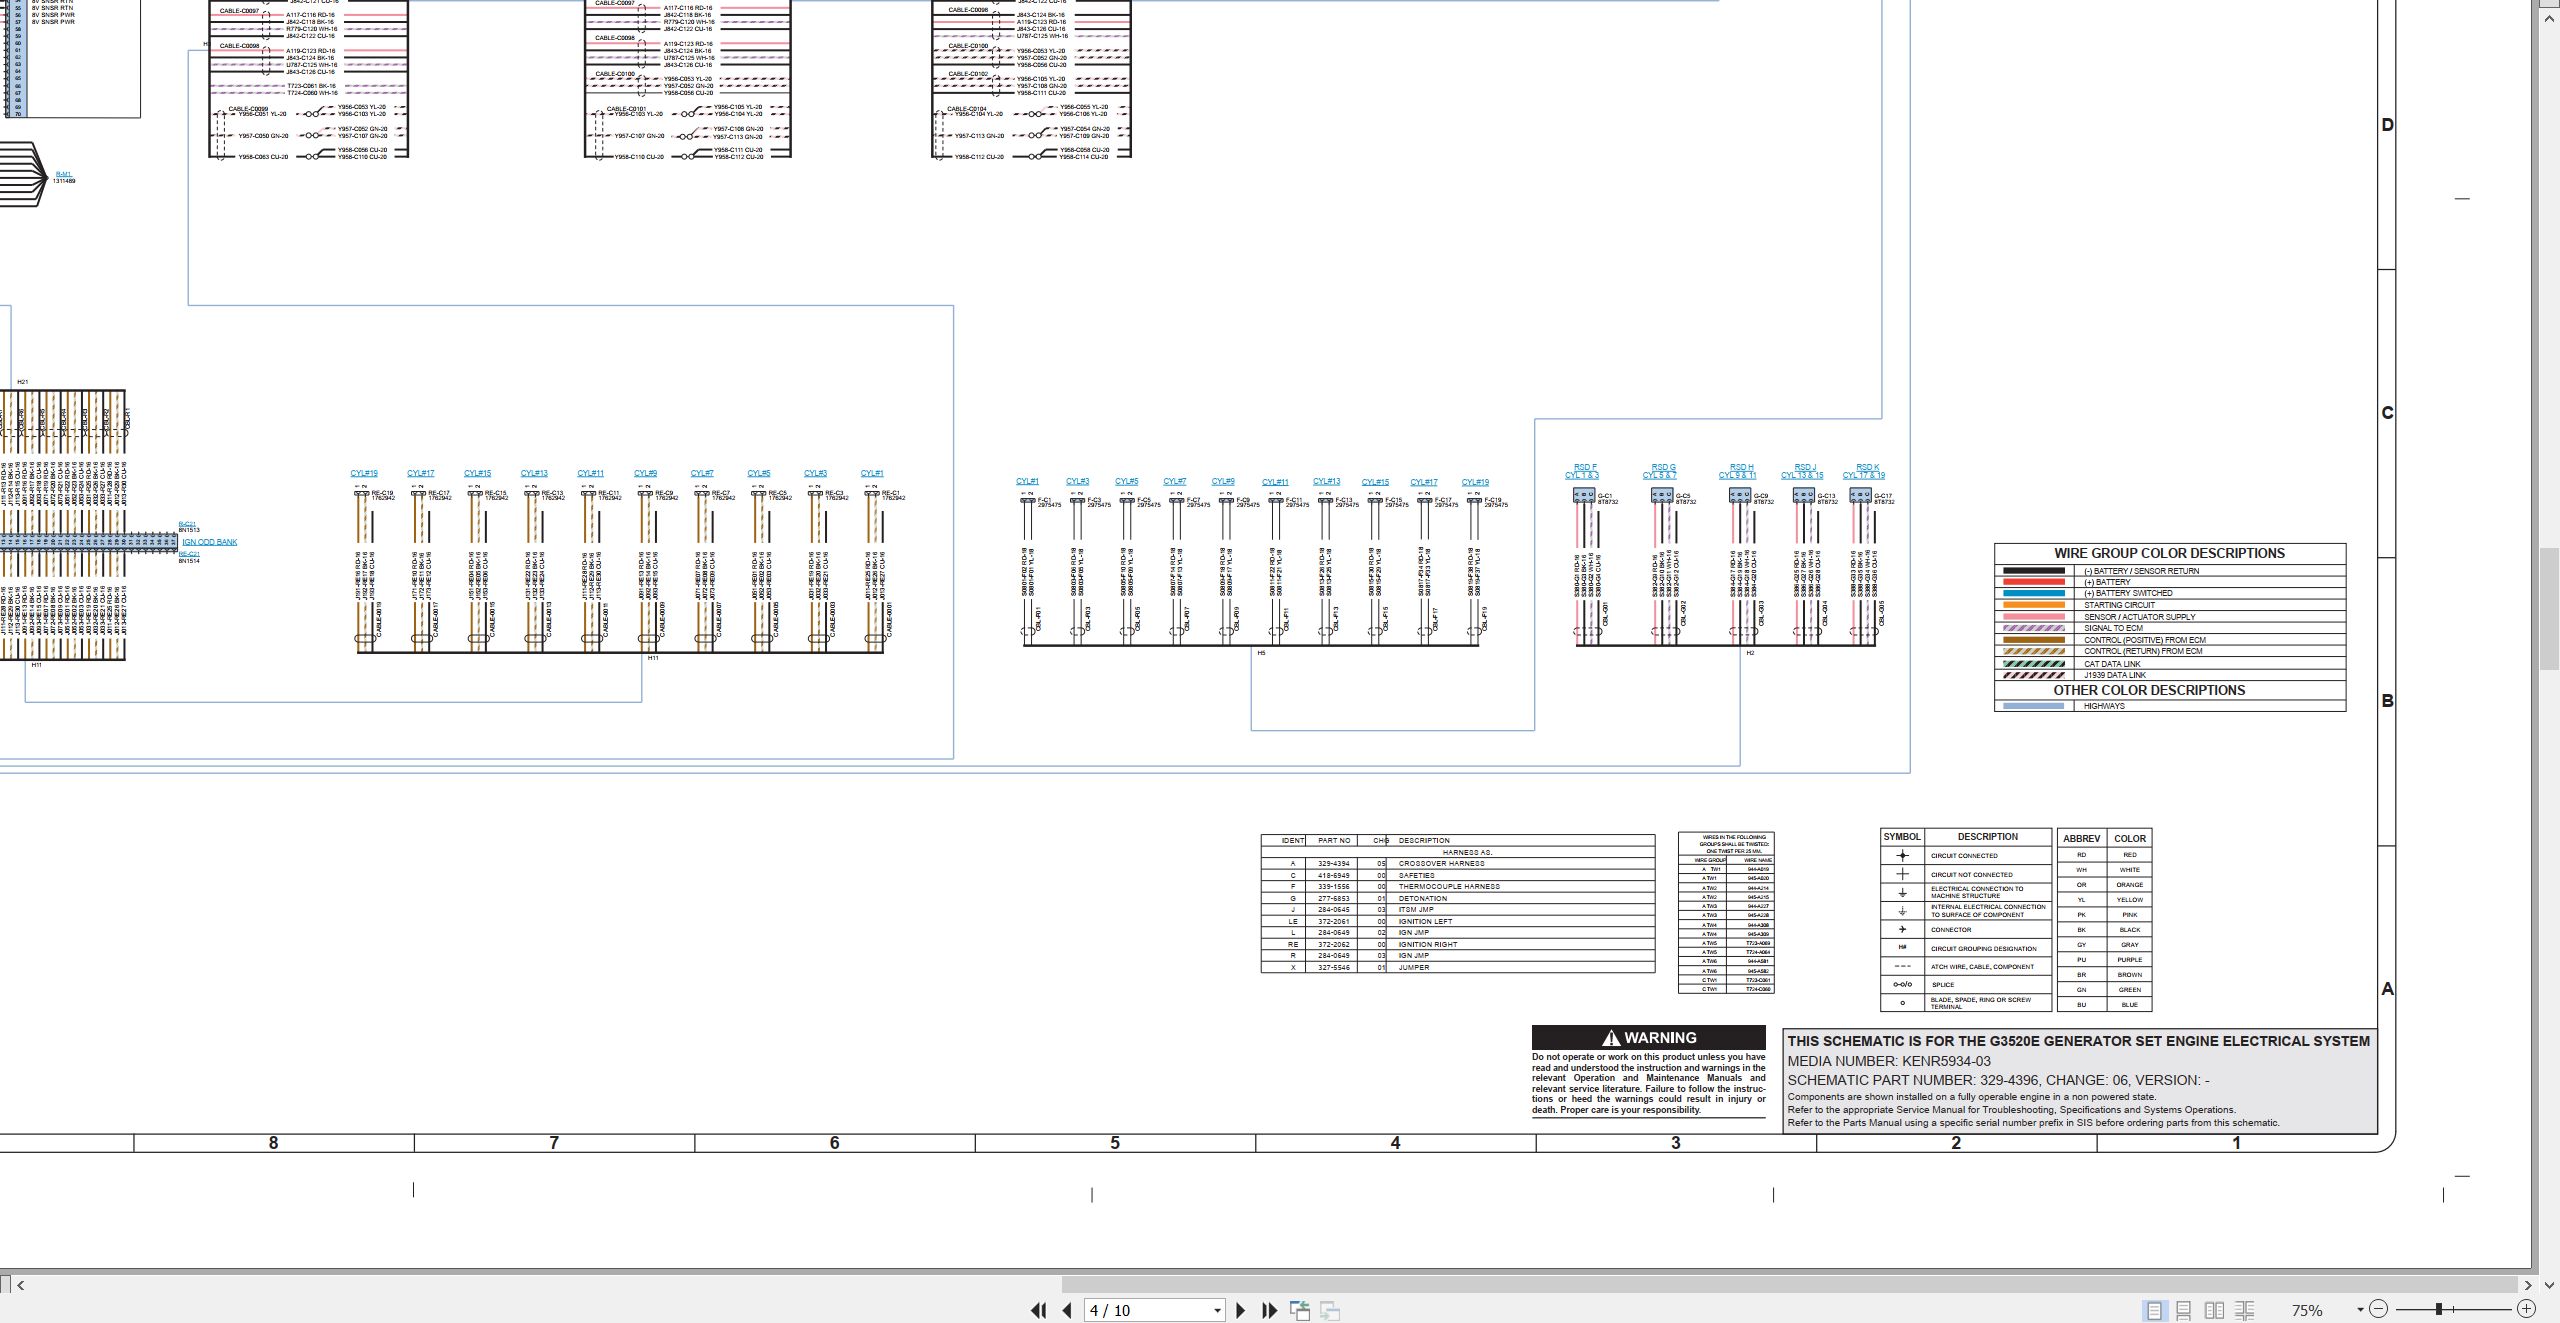Enable continuous scrolling page layout
This screenshot has height=1323, width=2560.
tap(2184, 1310)
